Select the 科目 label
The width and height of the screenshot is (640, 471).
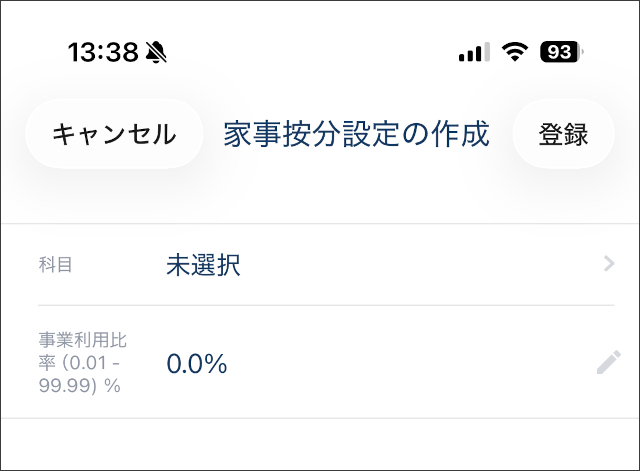[x=55, y=265]
